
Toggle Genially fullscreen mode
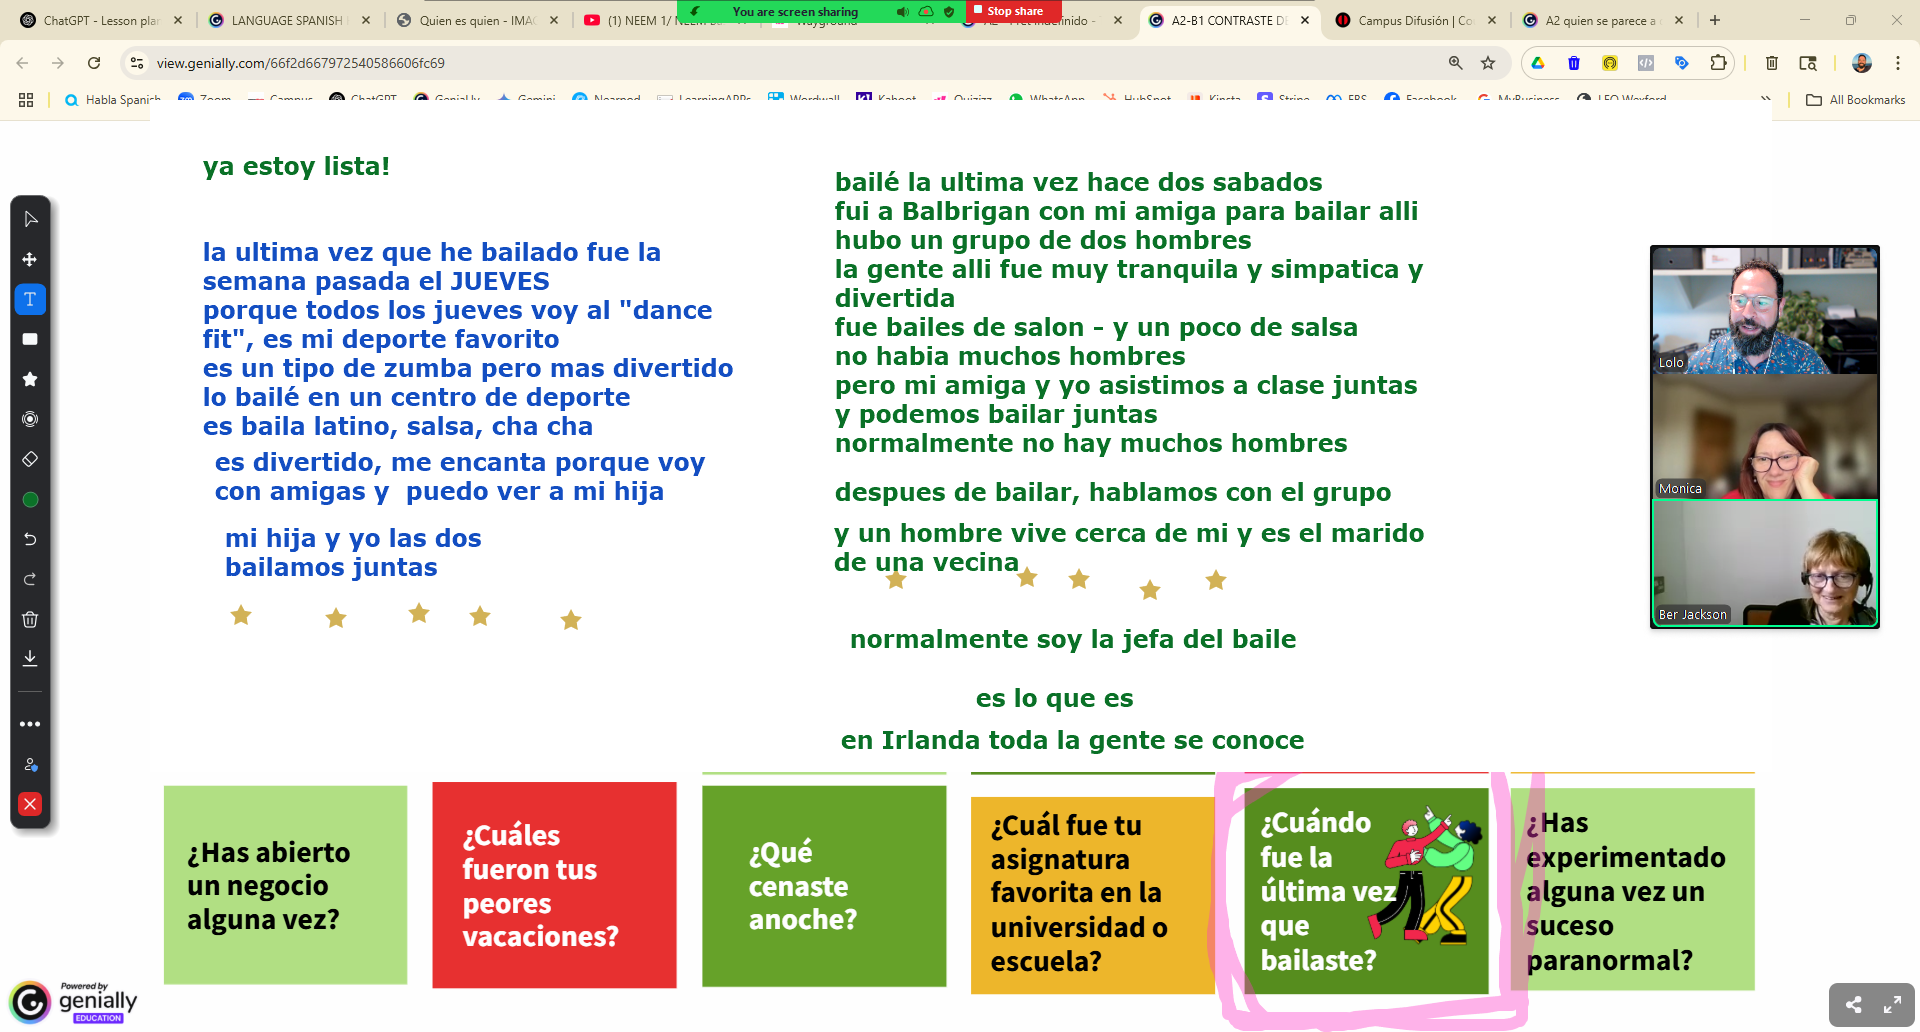pyautogui.click(x=1892, y=1005)
